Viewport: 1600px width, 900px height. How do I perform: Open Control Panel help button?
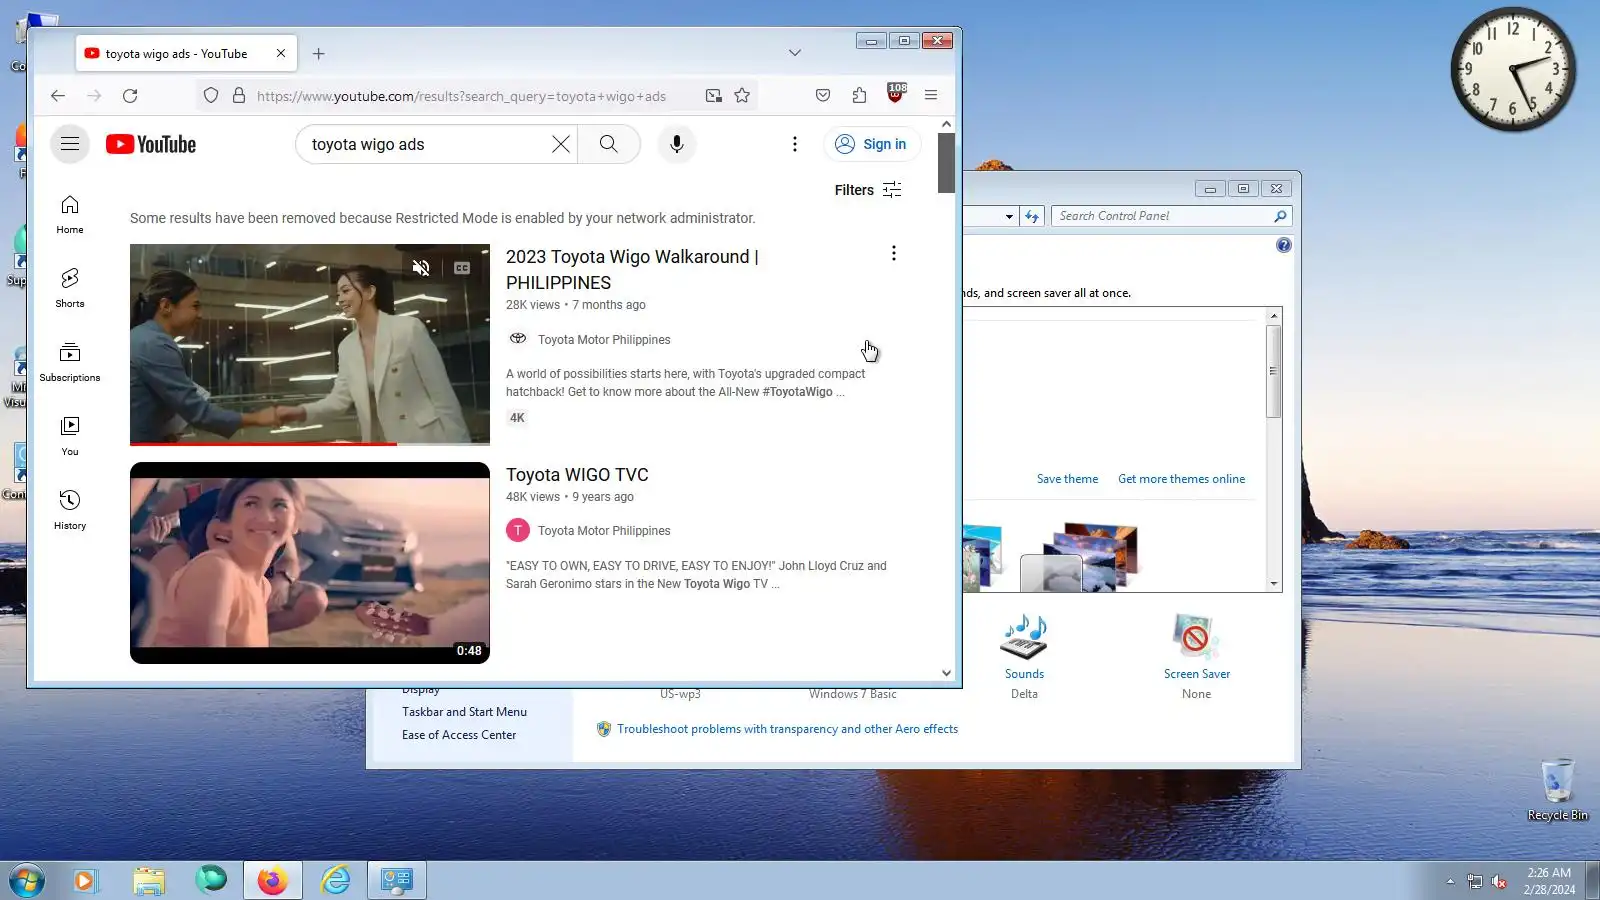point(1284,246)
